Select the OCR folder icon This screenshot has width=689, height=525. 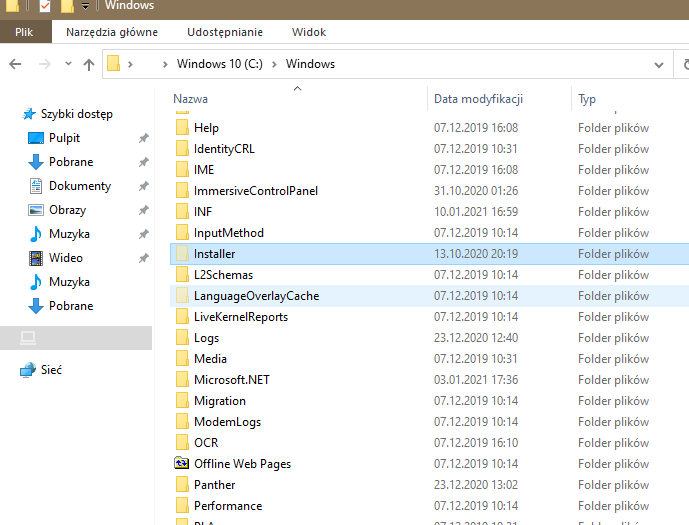pyautogui.click(x=182, y=443)
